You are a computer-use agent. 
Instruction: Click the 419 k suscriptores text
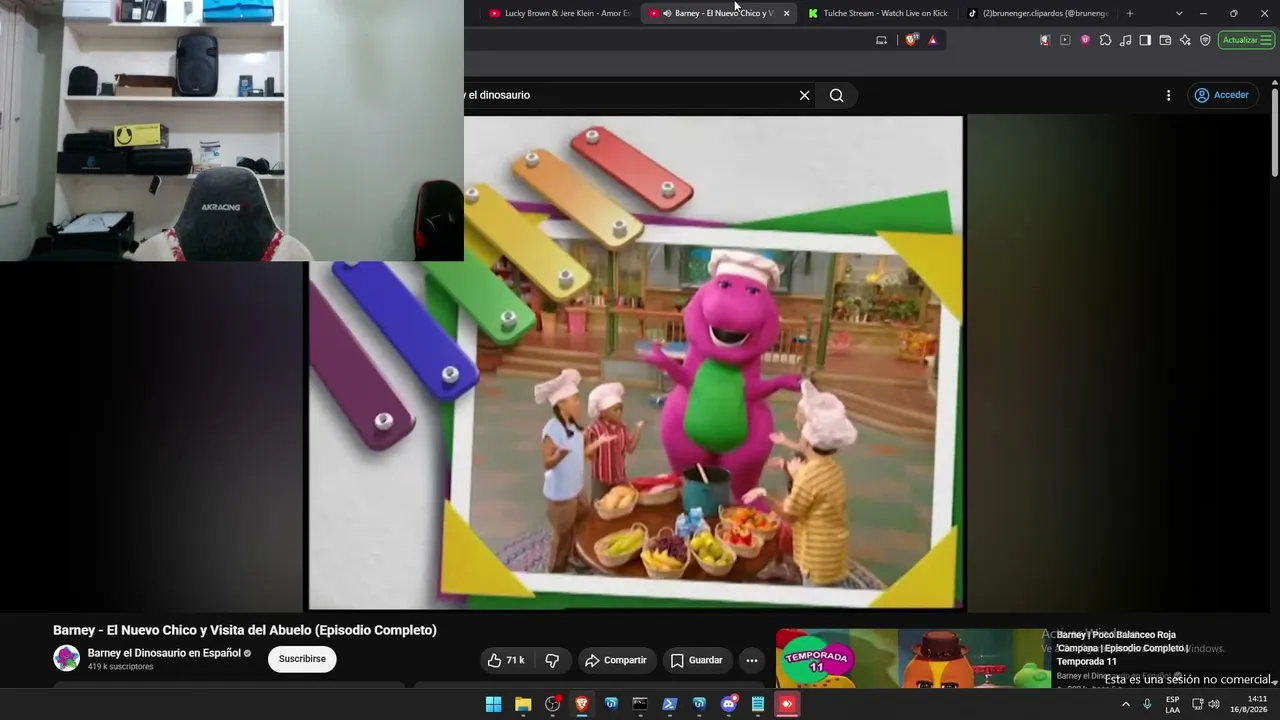120,667
